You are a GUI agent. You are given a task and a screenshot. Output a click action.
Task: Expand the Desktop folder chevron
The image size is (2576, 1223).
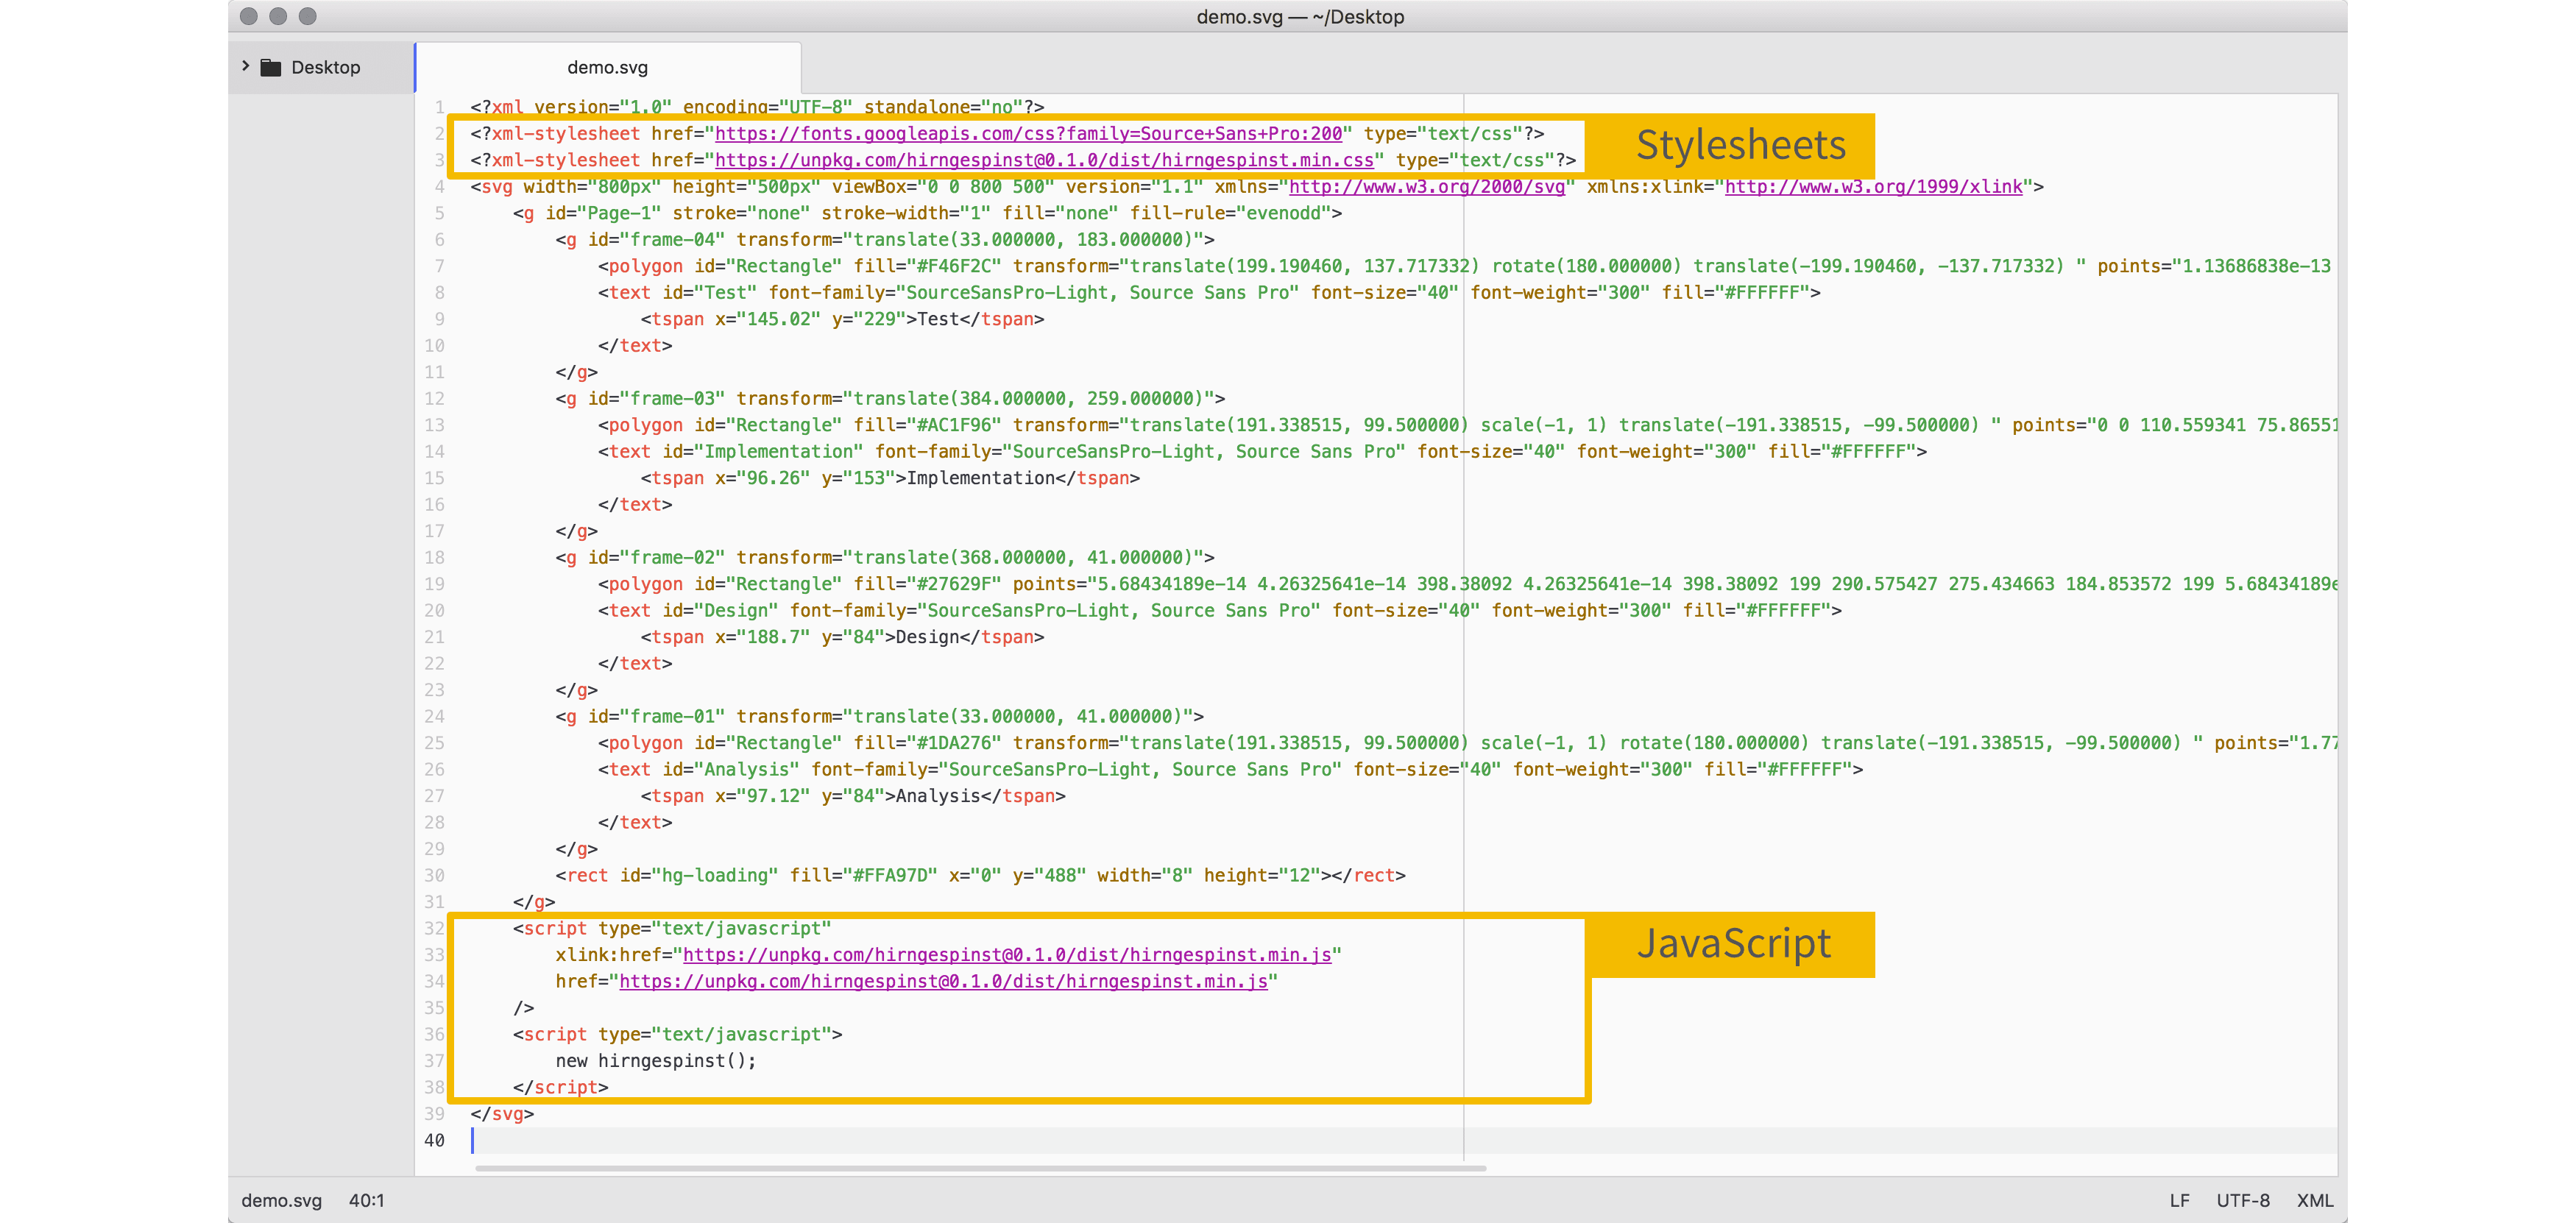(x=246, y=66)
